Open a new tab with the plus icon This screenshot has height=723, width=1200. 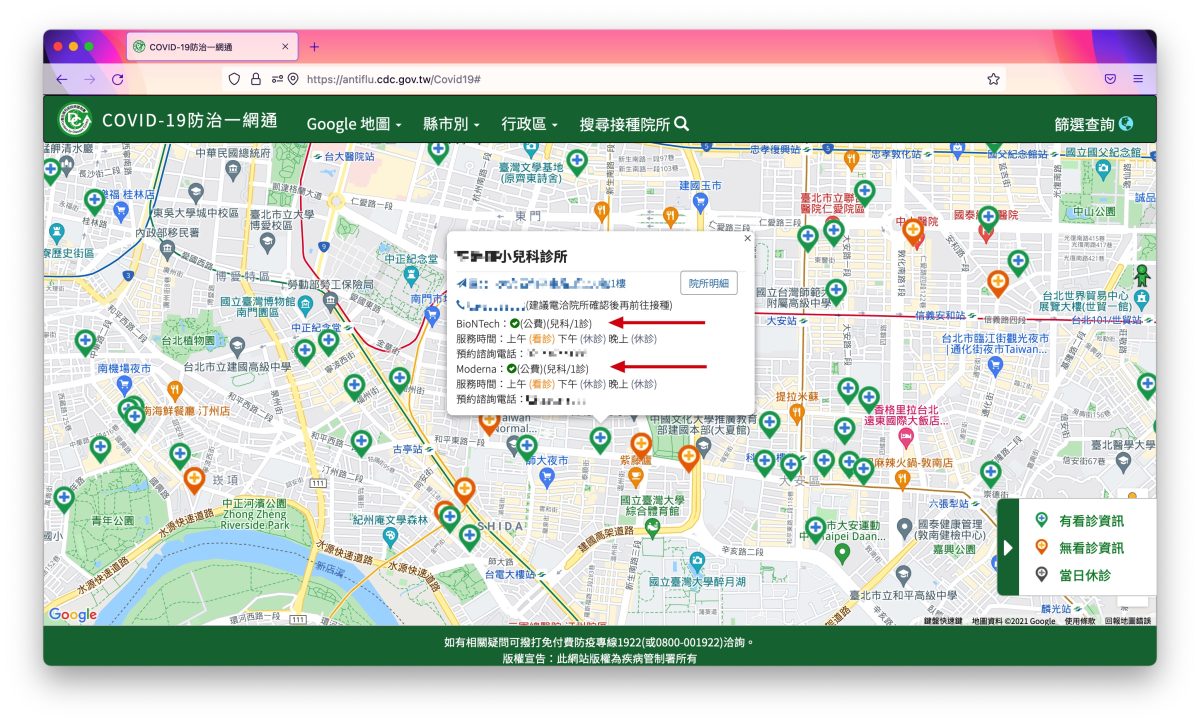(314, 47)
